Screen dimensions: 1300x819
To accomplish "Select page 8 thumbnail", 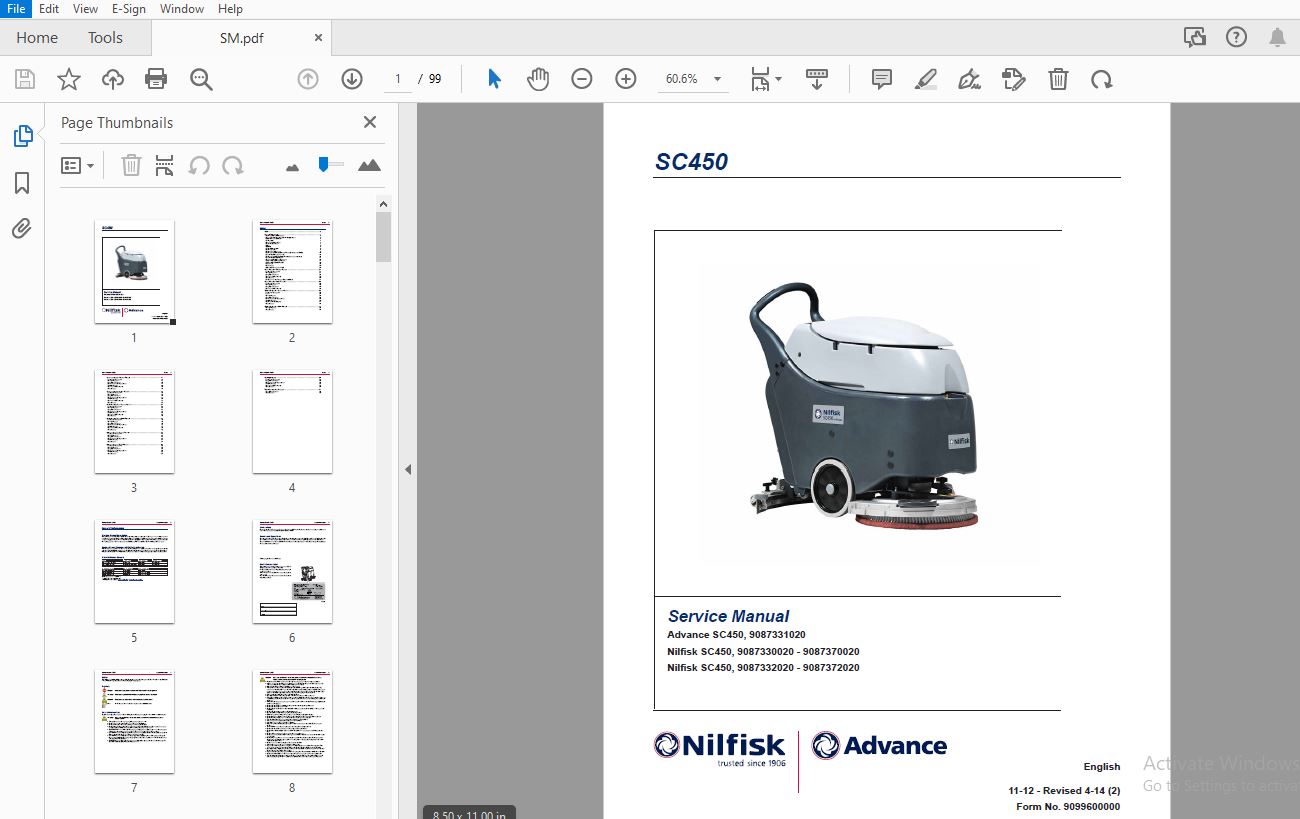I will [x=292, y=722].
